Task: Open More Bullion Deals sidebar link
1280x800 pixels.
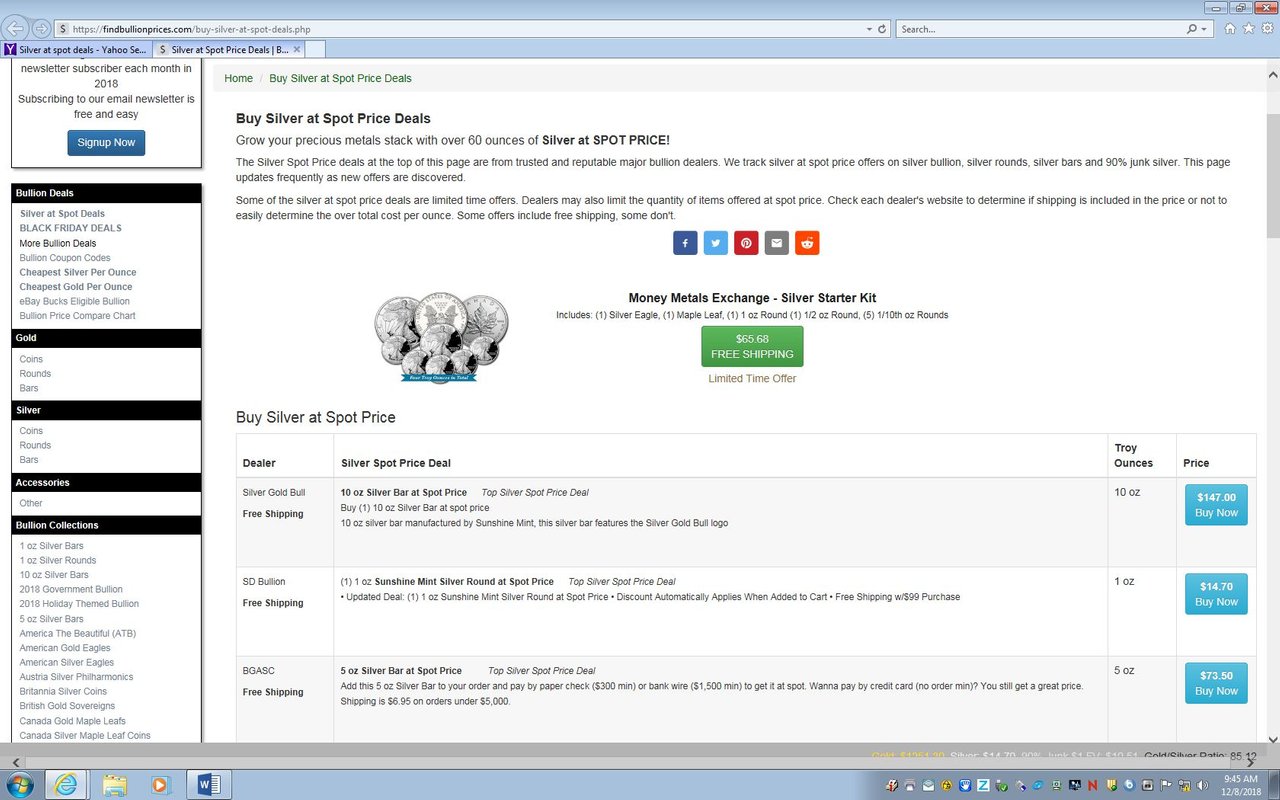Action: (x=58, y=243)
